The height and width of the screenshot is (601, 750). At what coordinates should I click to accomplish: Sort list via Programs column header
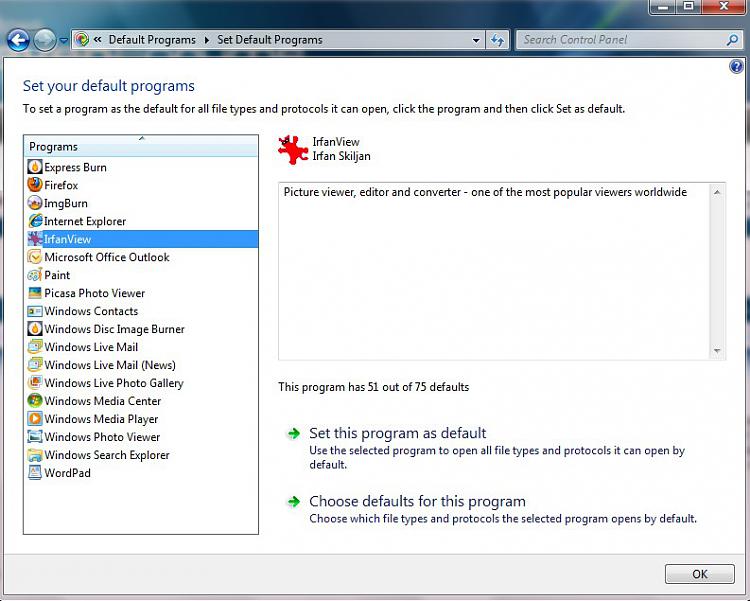(x=141, y=146)
